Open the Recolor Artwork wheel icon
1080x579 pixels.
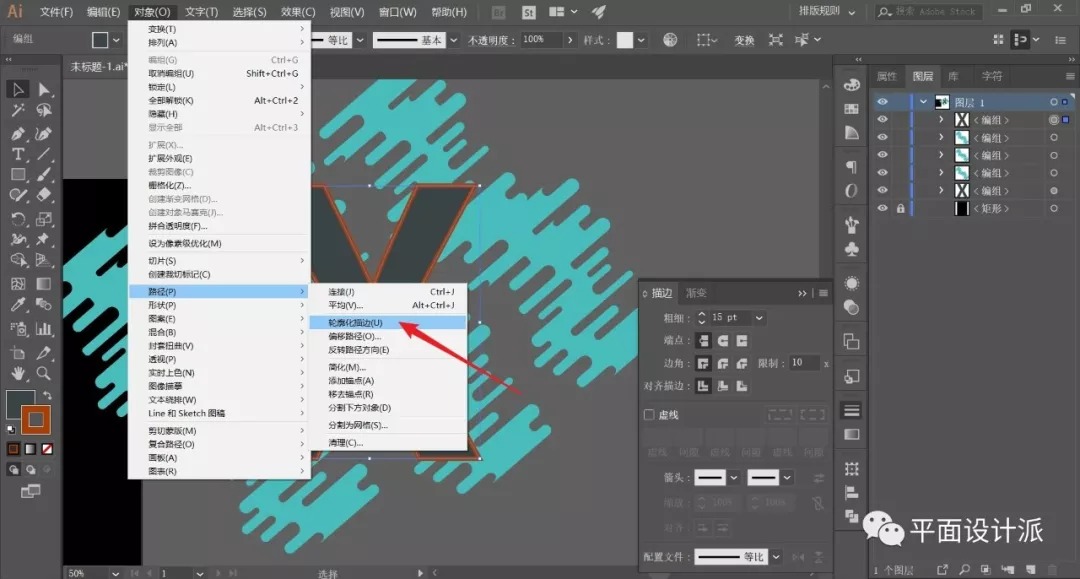pyautogui.click(x=670, y=40)
